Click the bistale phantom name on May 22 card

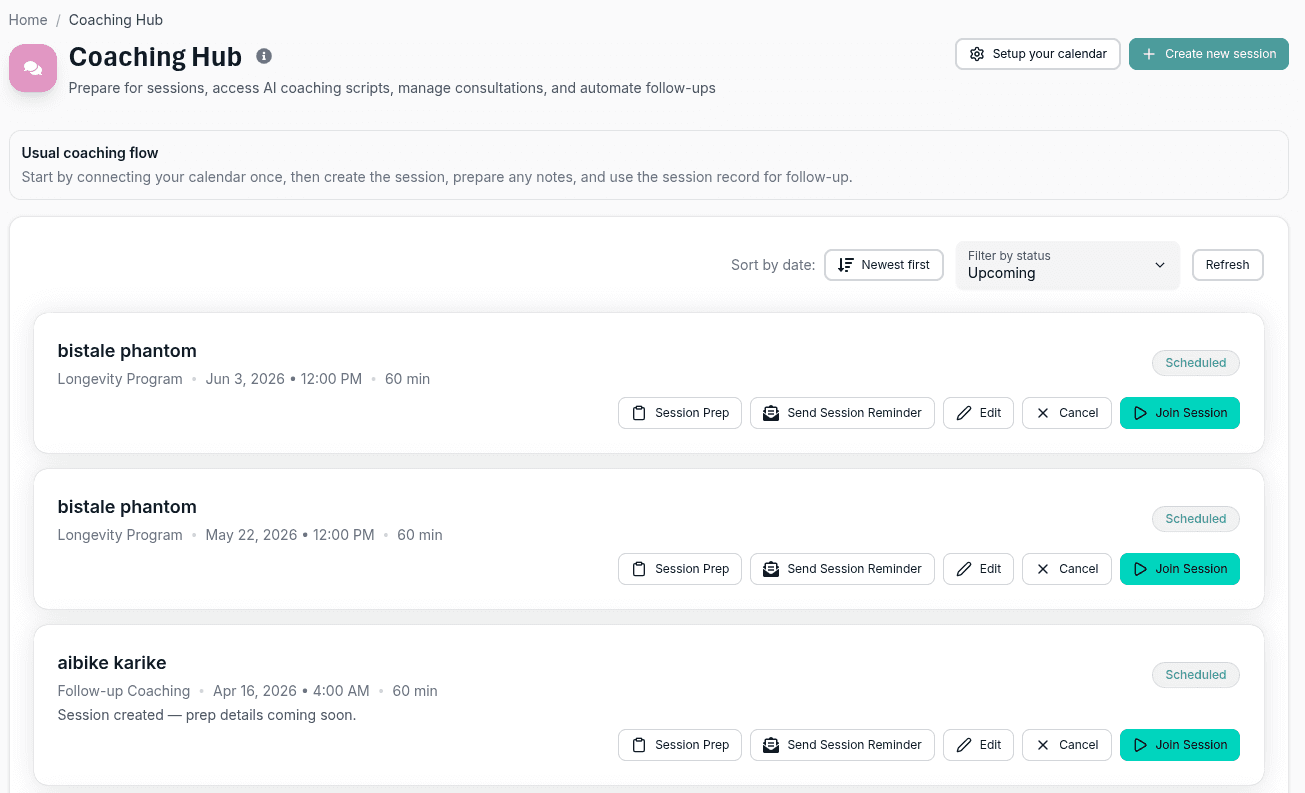(x=127, y=507)
